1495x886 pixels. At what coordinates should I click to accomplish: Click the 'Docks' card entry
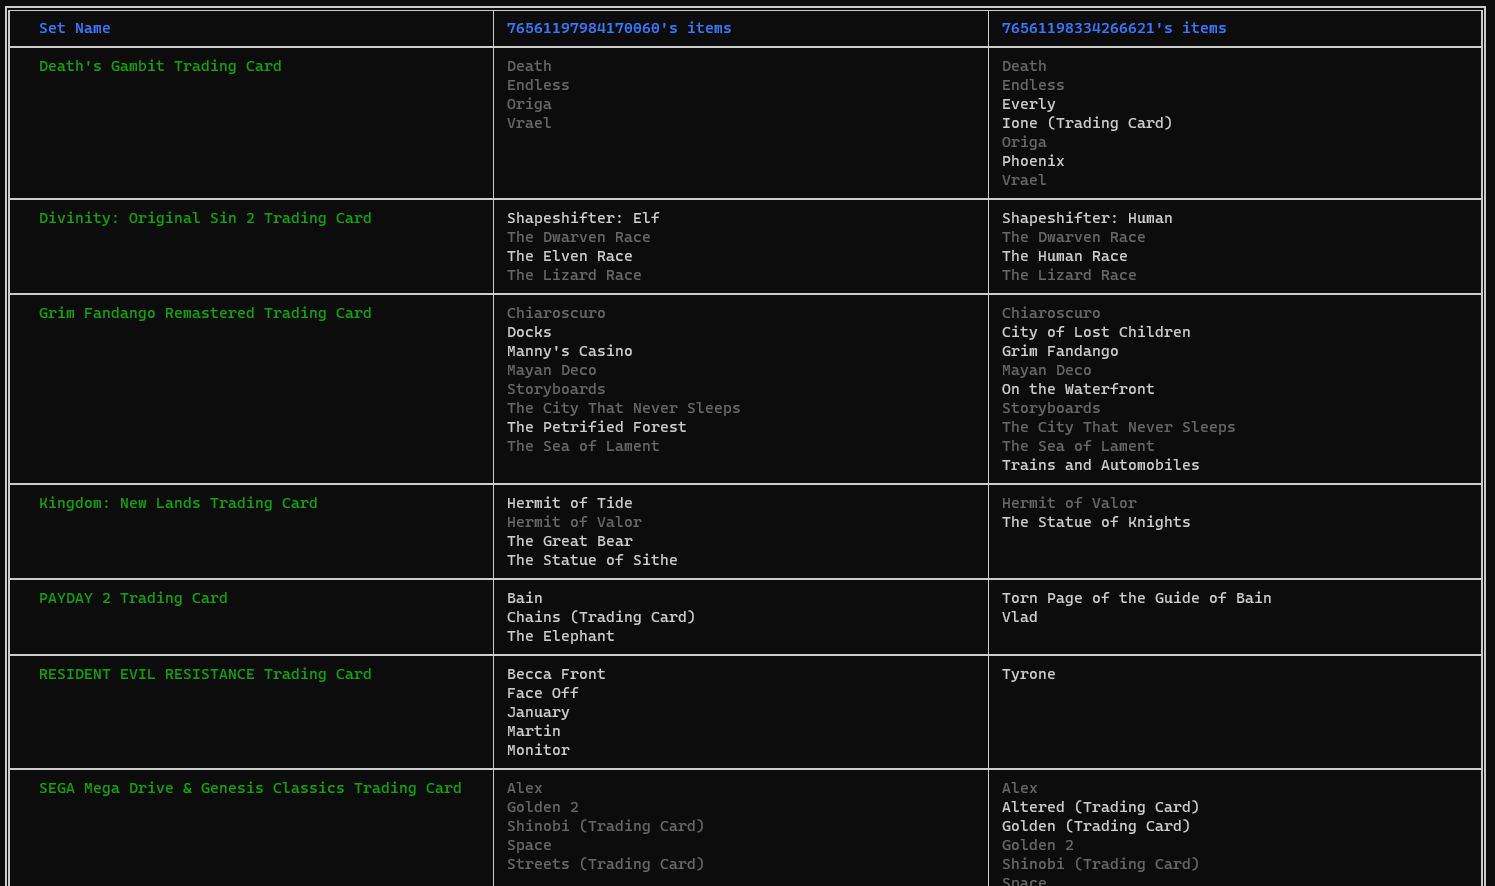point(529,332)
